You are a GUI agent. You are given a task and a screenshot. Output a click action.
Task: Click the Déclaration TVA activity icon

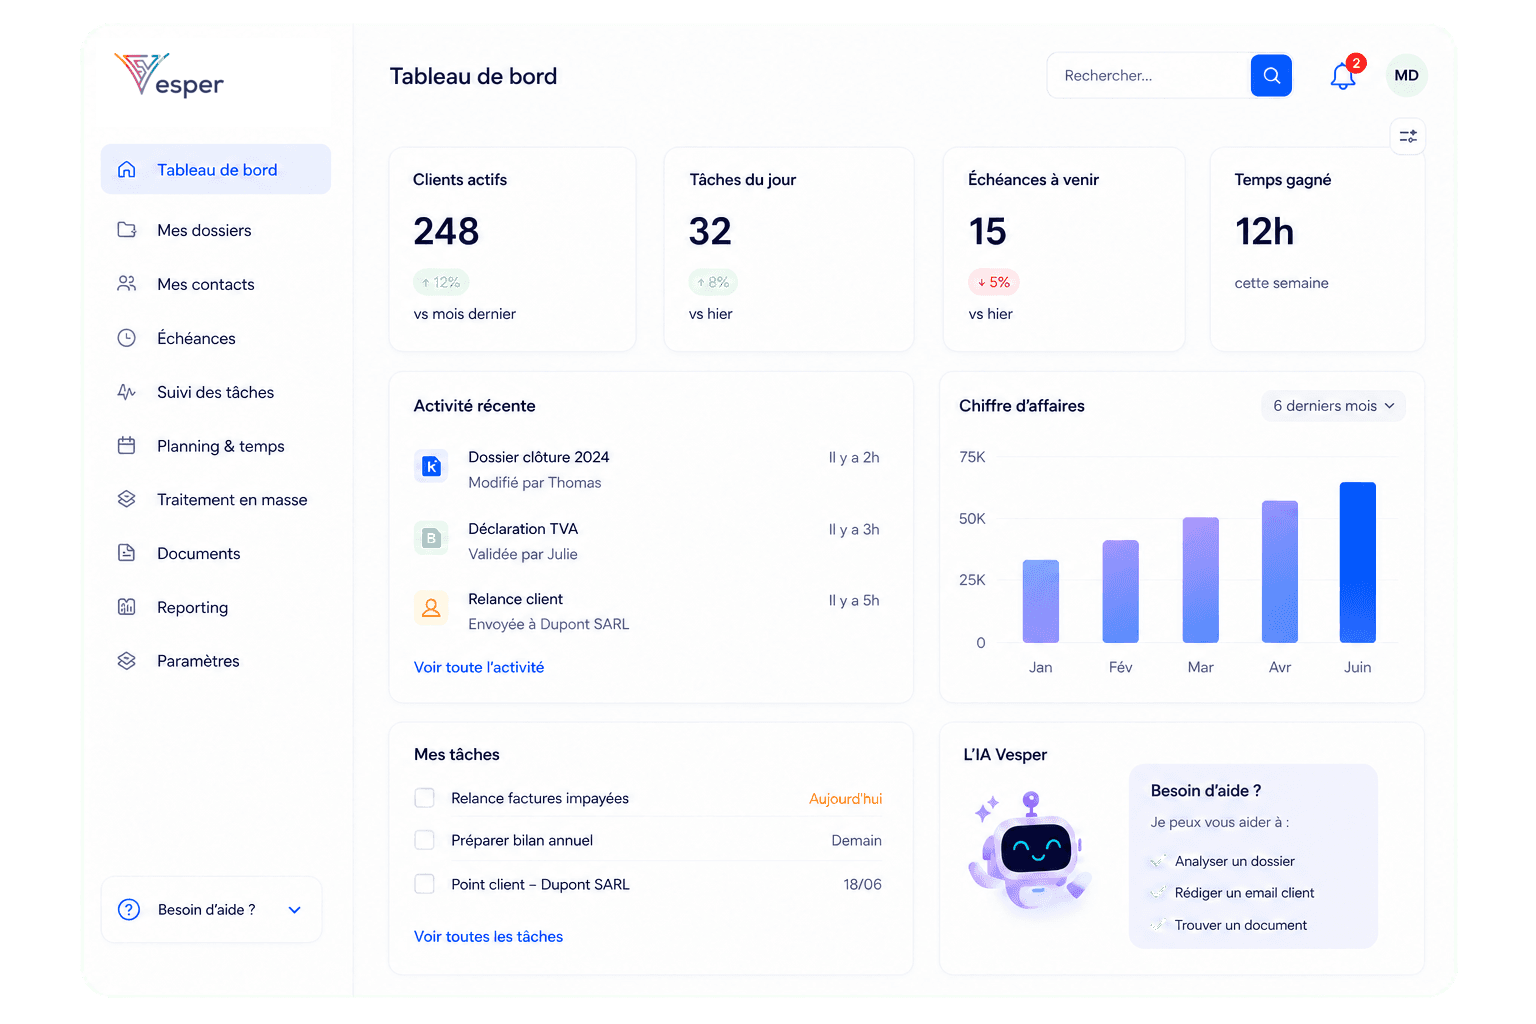pyautogui.click(x=431, y=538)
